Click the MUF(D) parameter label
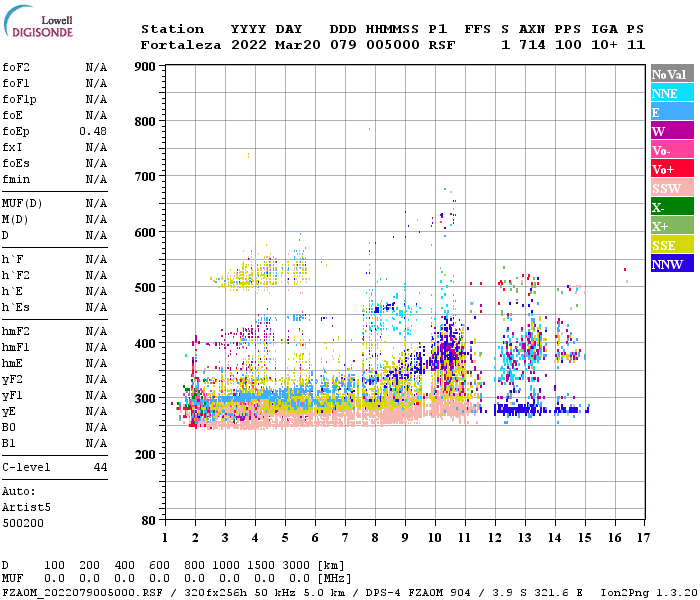 click(x=22, y=204)
